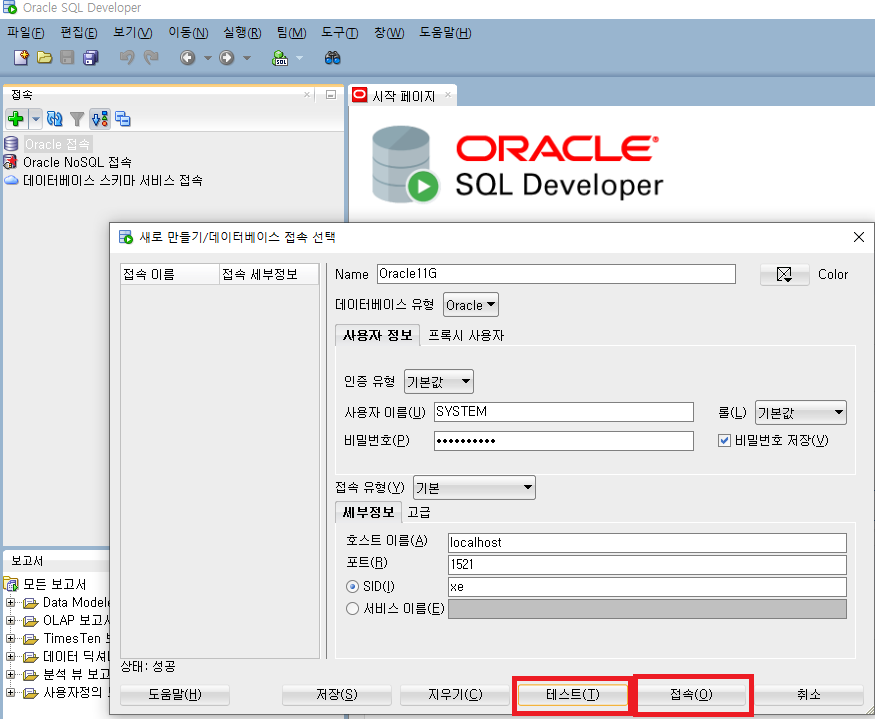Click the binoculars Find DB Object icon
Viewport: 875px width, 719px height.
(333, 57)
